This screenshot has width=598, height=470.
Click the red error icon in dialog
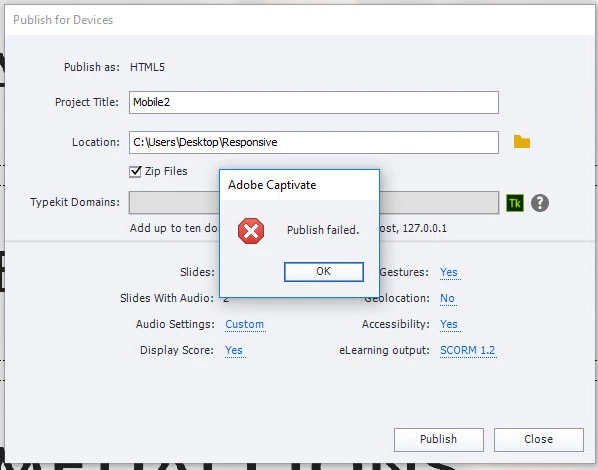click(251, 231)
